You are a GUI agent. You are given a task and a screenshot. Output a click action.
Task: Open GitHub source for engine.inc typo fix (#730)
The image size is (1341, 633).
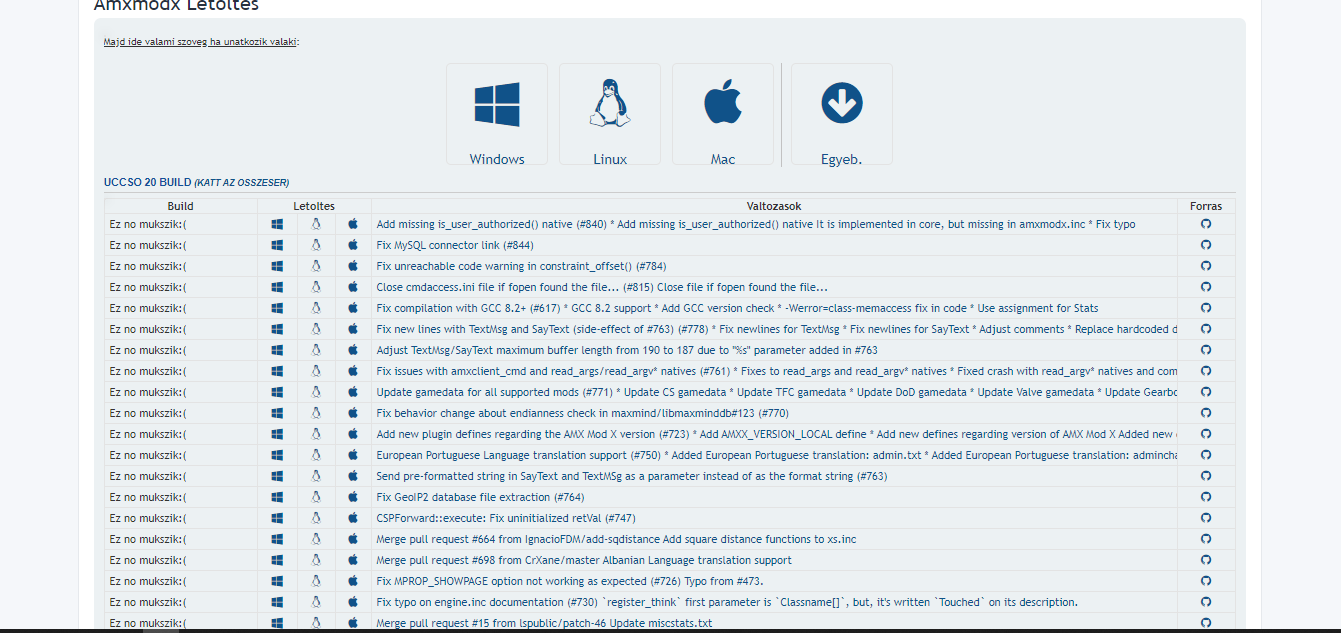pos(1206,602)
